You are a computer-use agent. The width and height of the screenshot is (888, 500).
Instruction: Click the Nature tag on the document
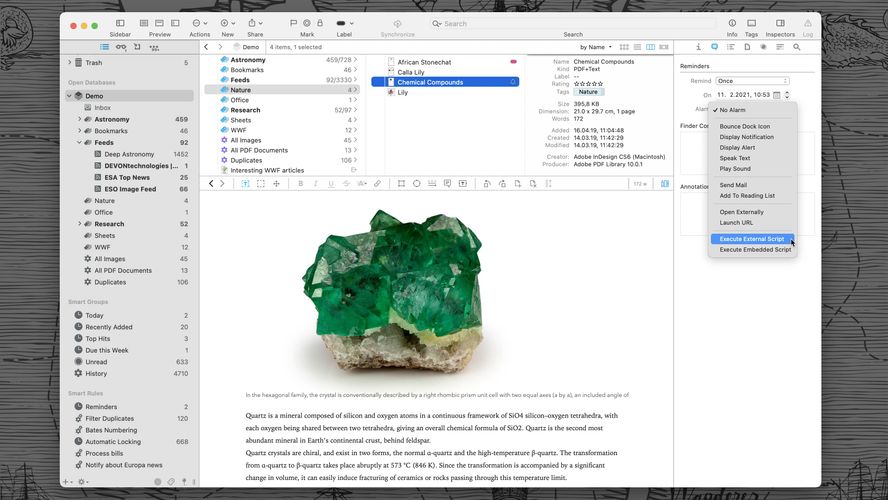[x=589, y=92]
